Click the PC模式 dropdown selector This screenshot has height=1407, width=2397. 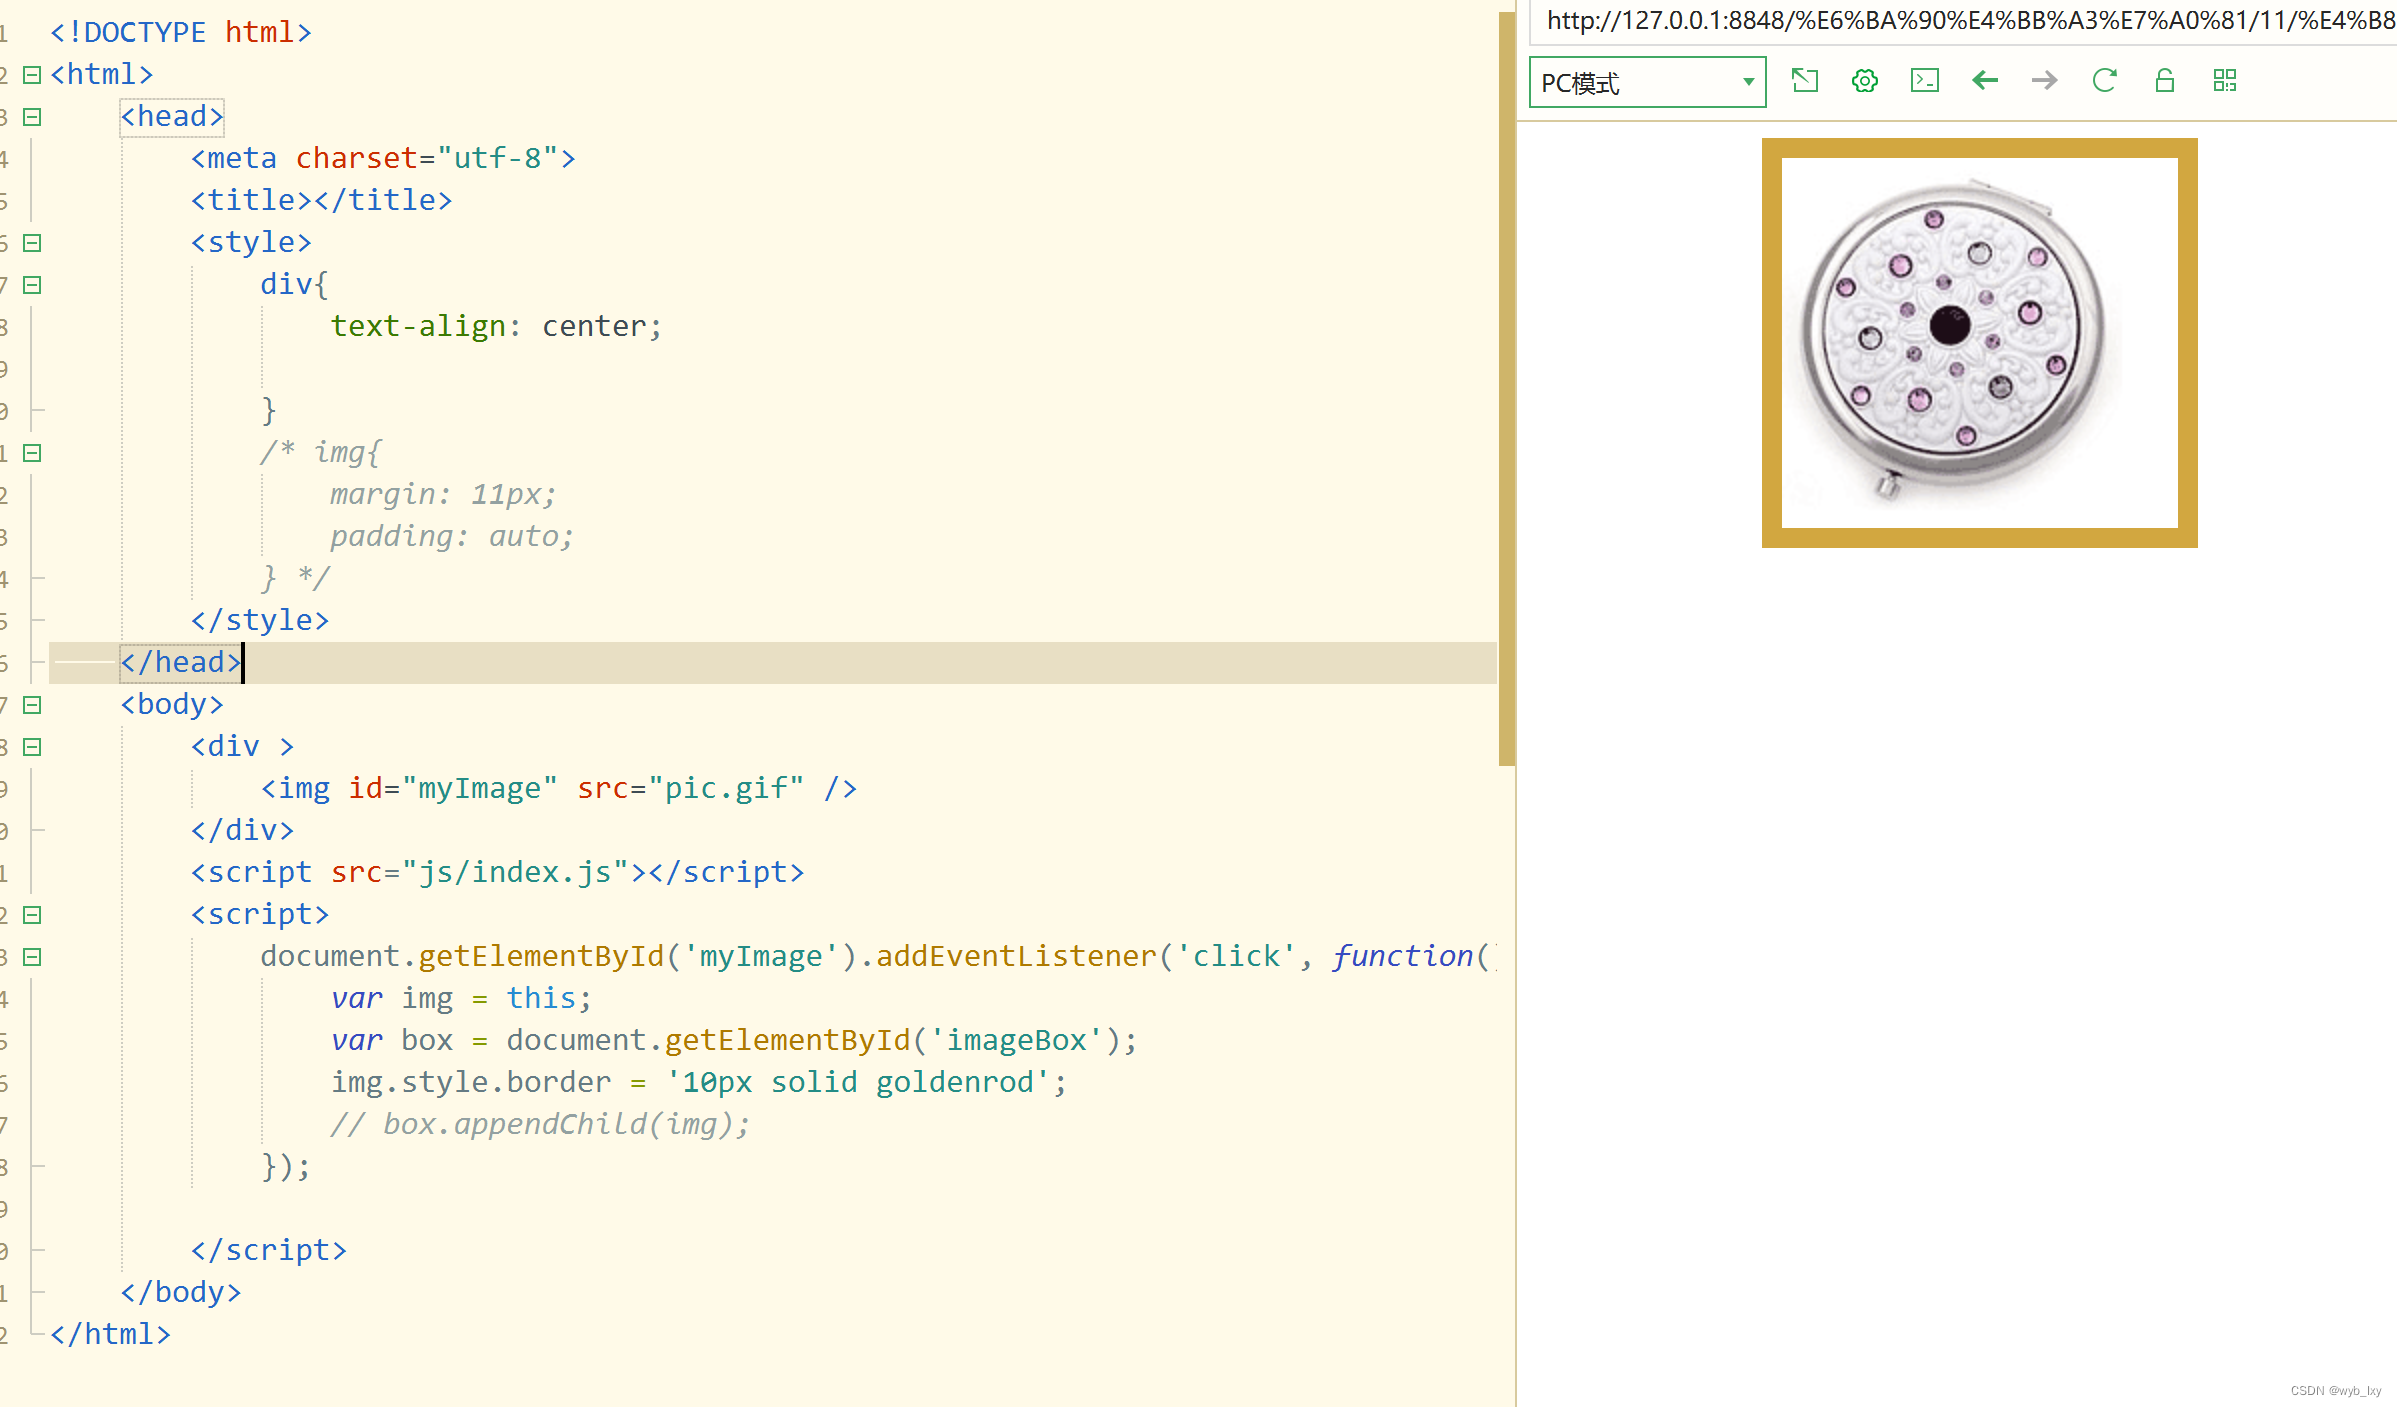[x=1647, y=80]
